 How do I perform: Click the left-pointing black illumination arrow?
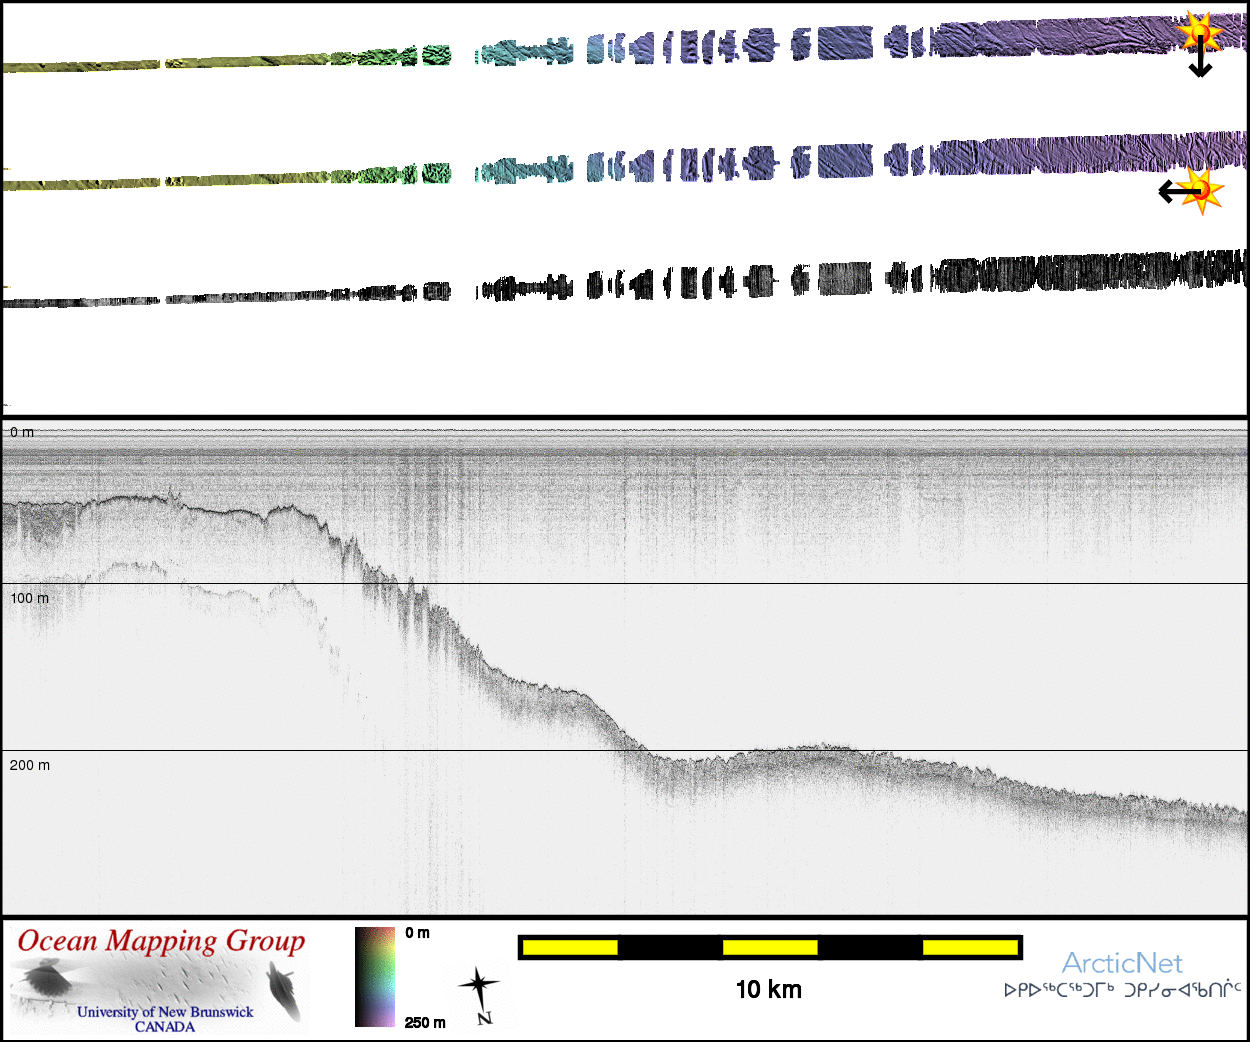pos(1177,191)
